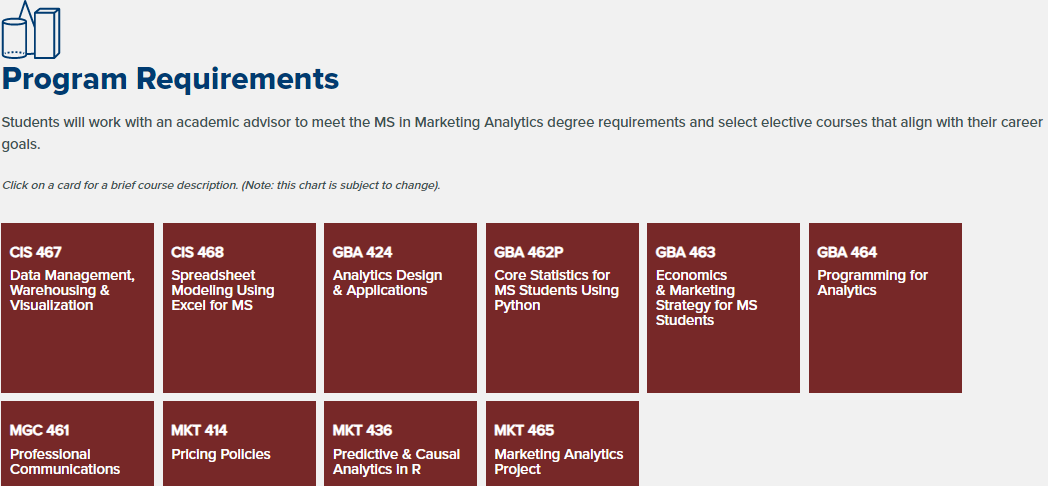Open the CIS 468 Spreadsheet Modeling card
The height and width of the screenshot is (486, 1048).
click(x=239, y=308)
